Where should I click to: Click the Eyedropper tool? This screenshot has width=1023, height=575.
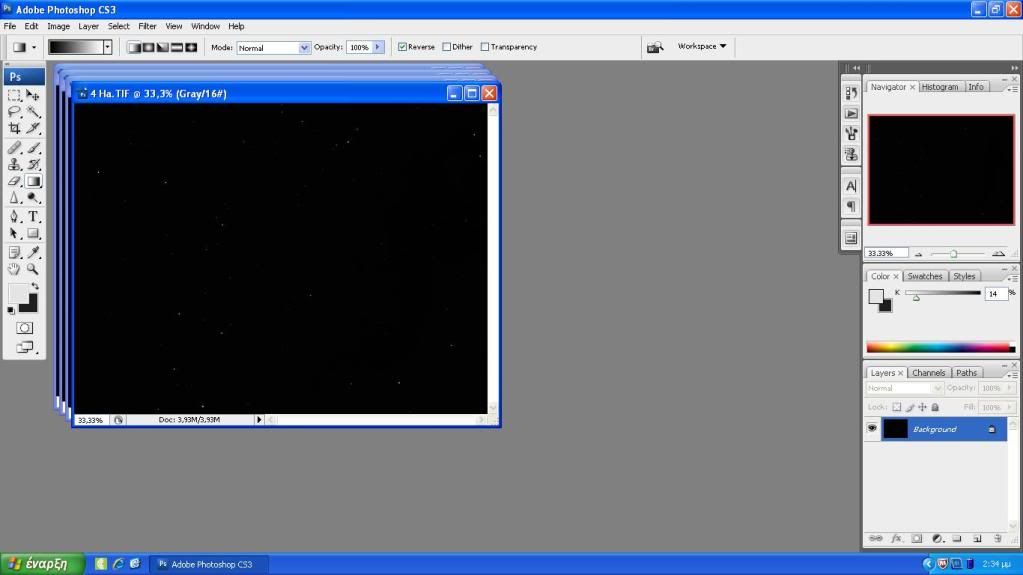(33, 252)
